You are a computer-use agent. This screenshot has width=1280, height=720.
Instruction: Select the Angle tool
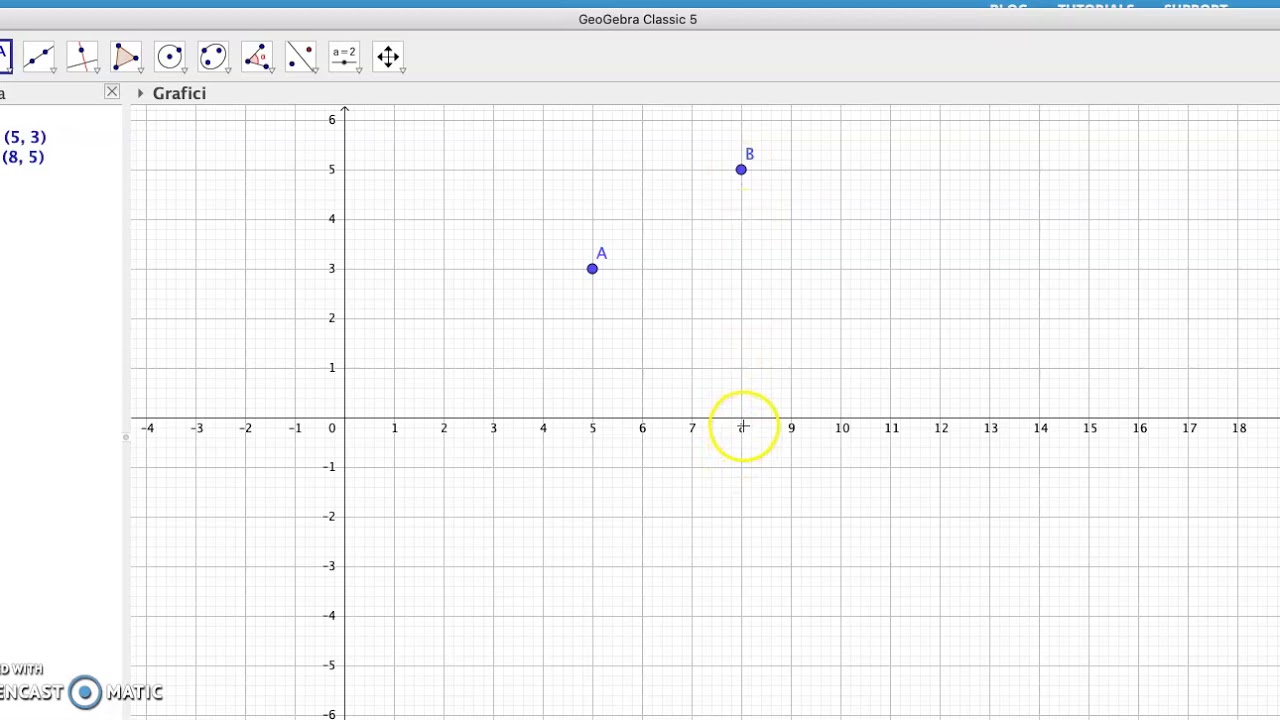(257, 56)
